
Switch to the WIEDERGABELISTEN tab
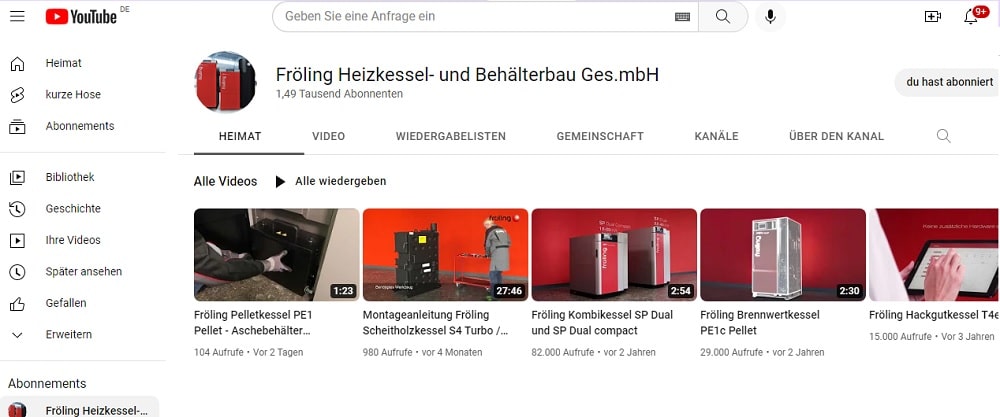(451, 136)
